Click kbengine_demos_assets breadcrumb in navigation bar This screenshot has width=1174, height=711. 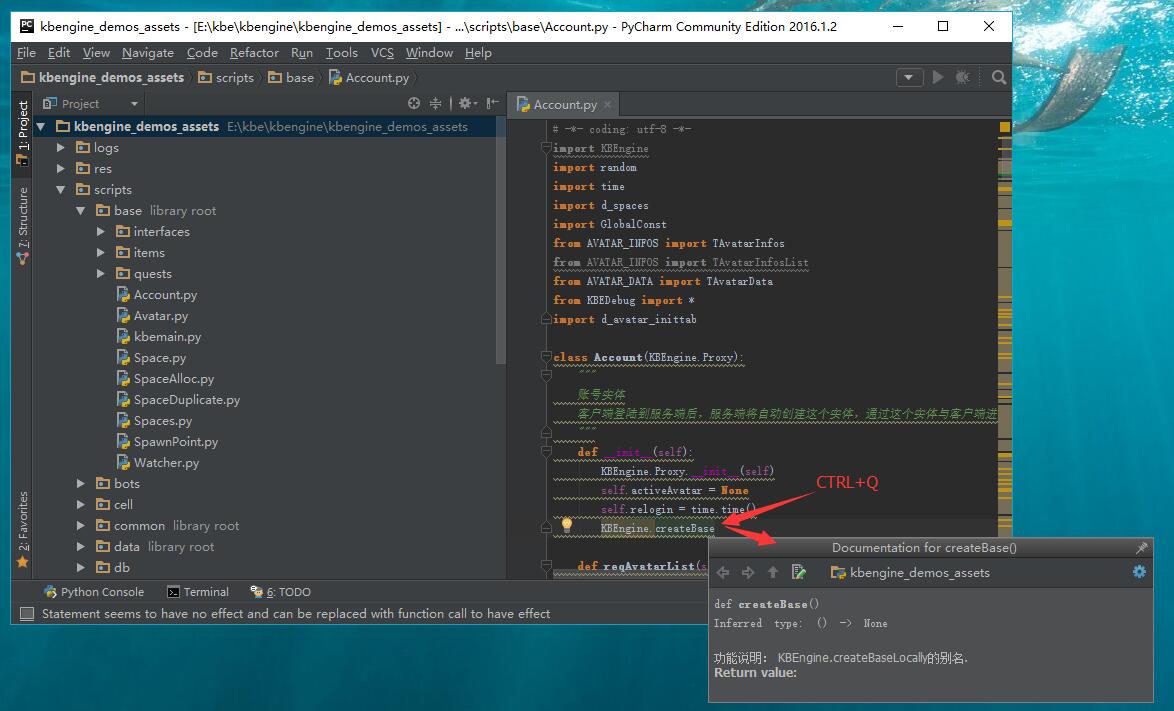[x=102, y=77]
